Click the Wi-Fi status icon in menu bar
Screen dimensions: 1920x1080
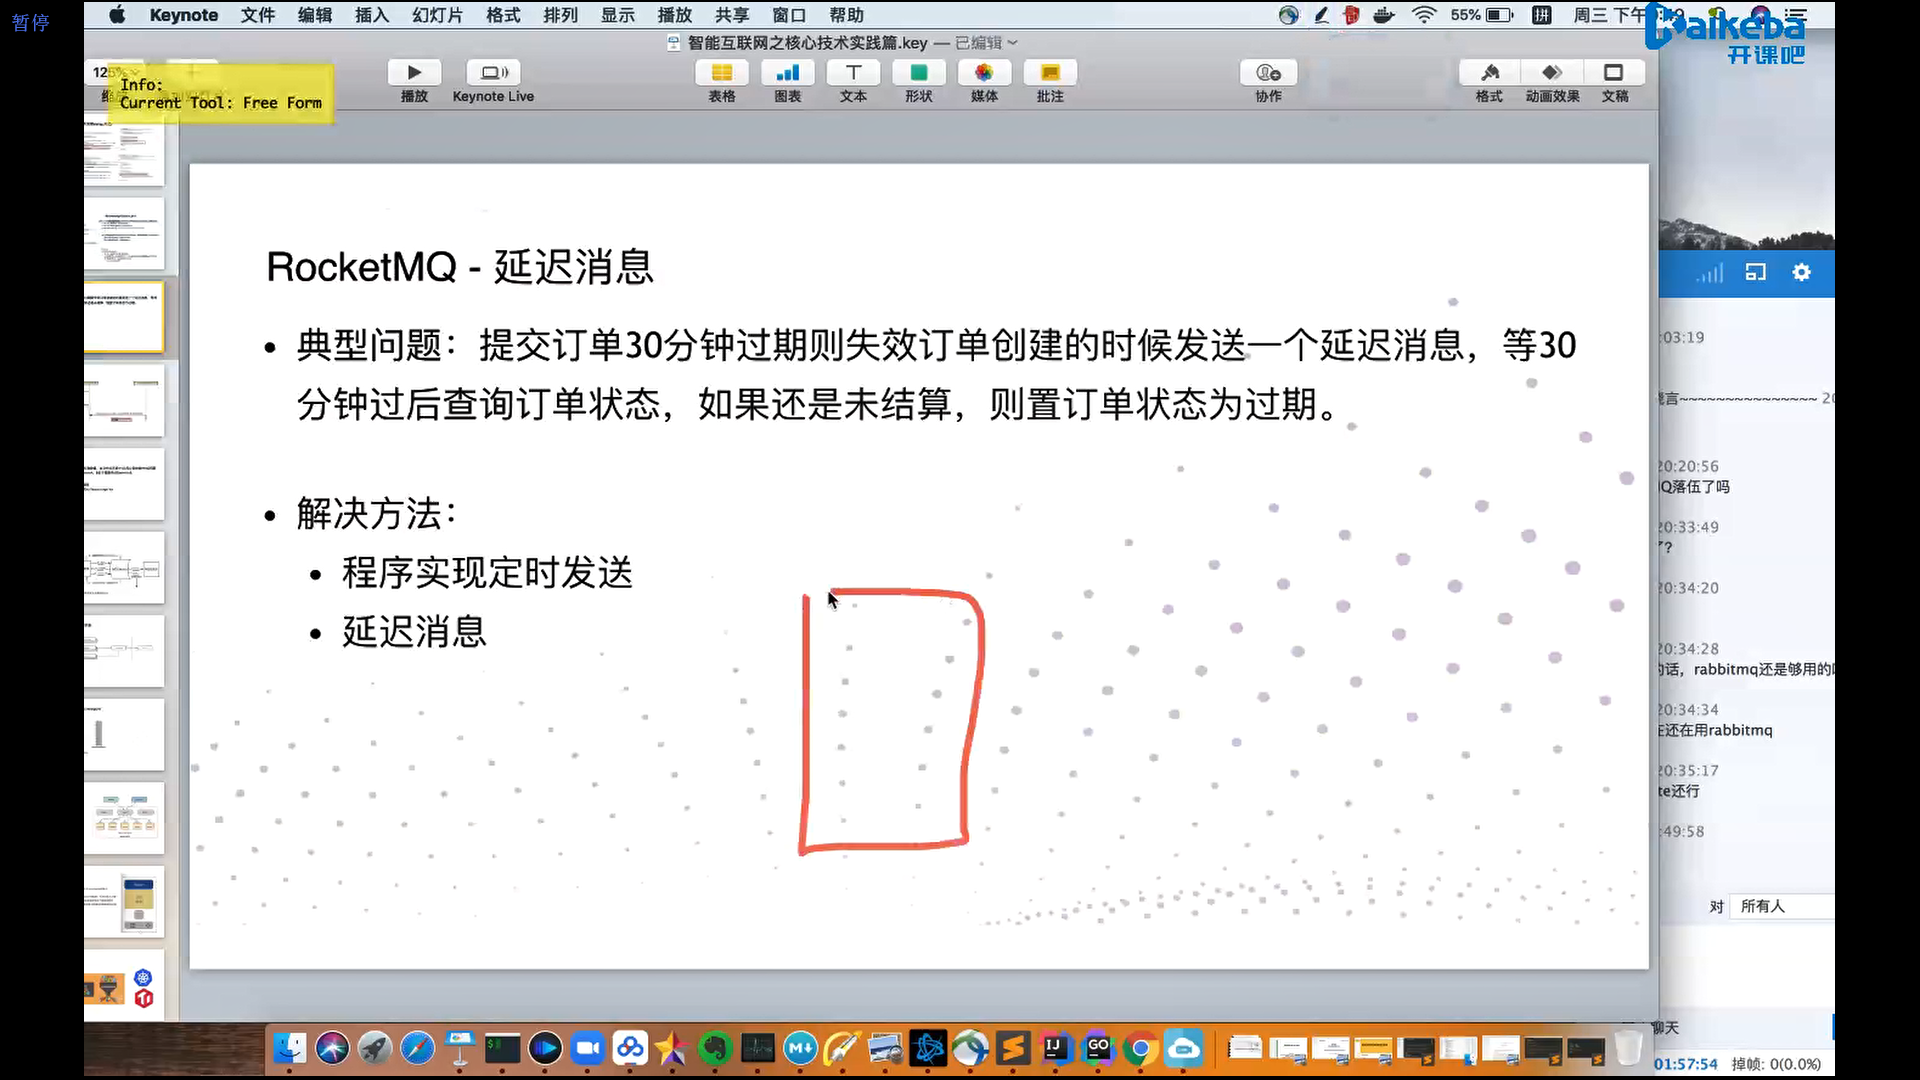(1423, 15)
